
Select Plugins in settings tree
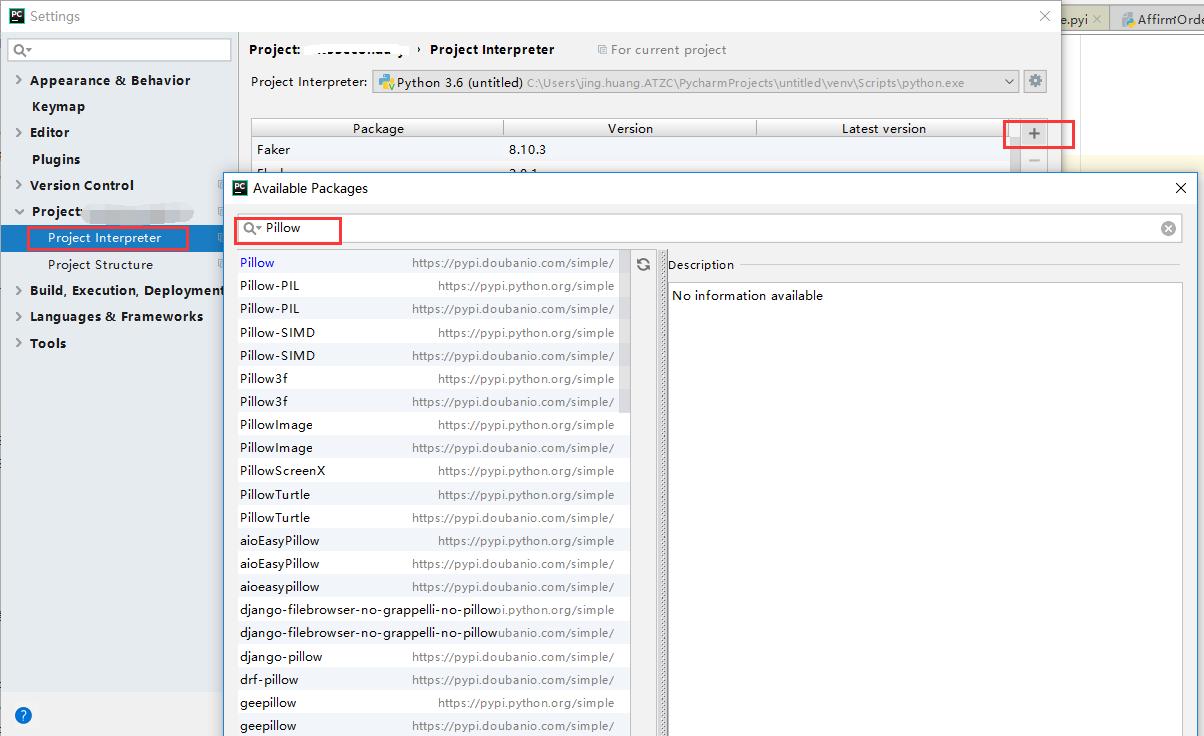tap(56, 159)
